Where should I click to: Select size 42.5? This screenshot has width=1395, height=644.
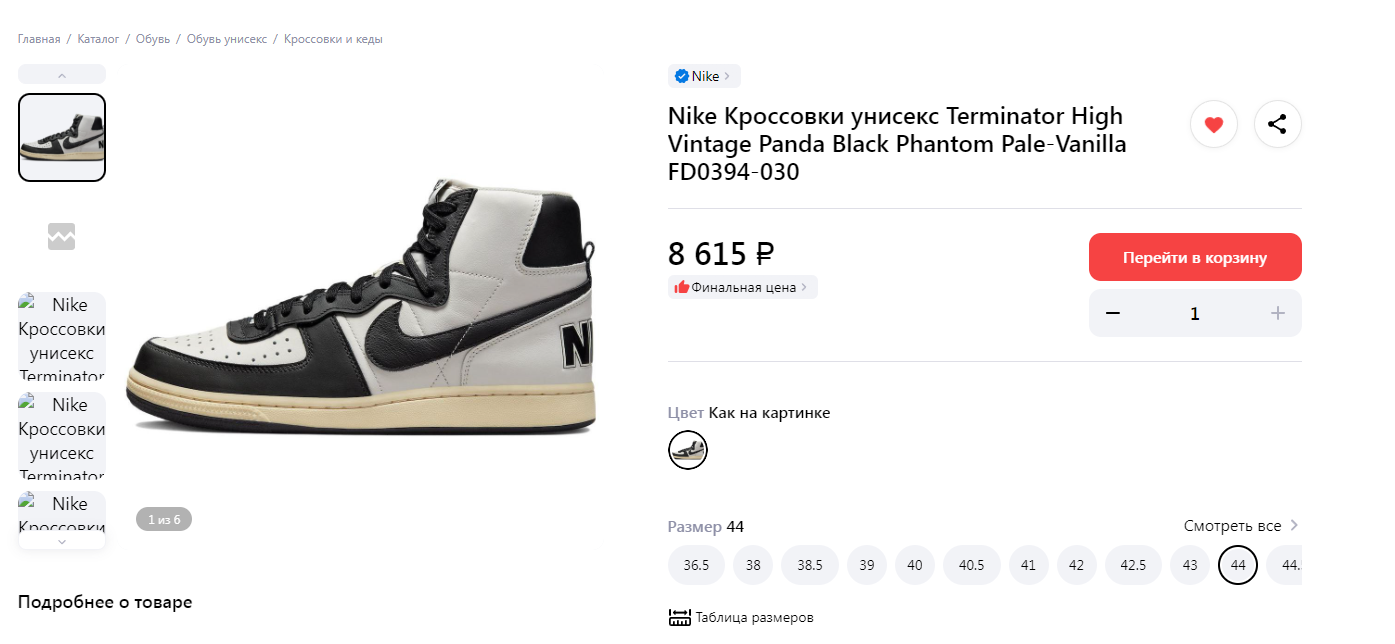click(1133, 565)
